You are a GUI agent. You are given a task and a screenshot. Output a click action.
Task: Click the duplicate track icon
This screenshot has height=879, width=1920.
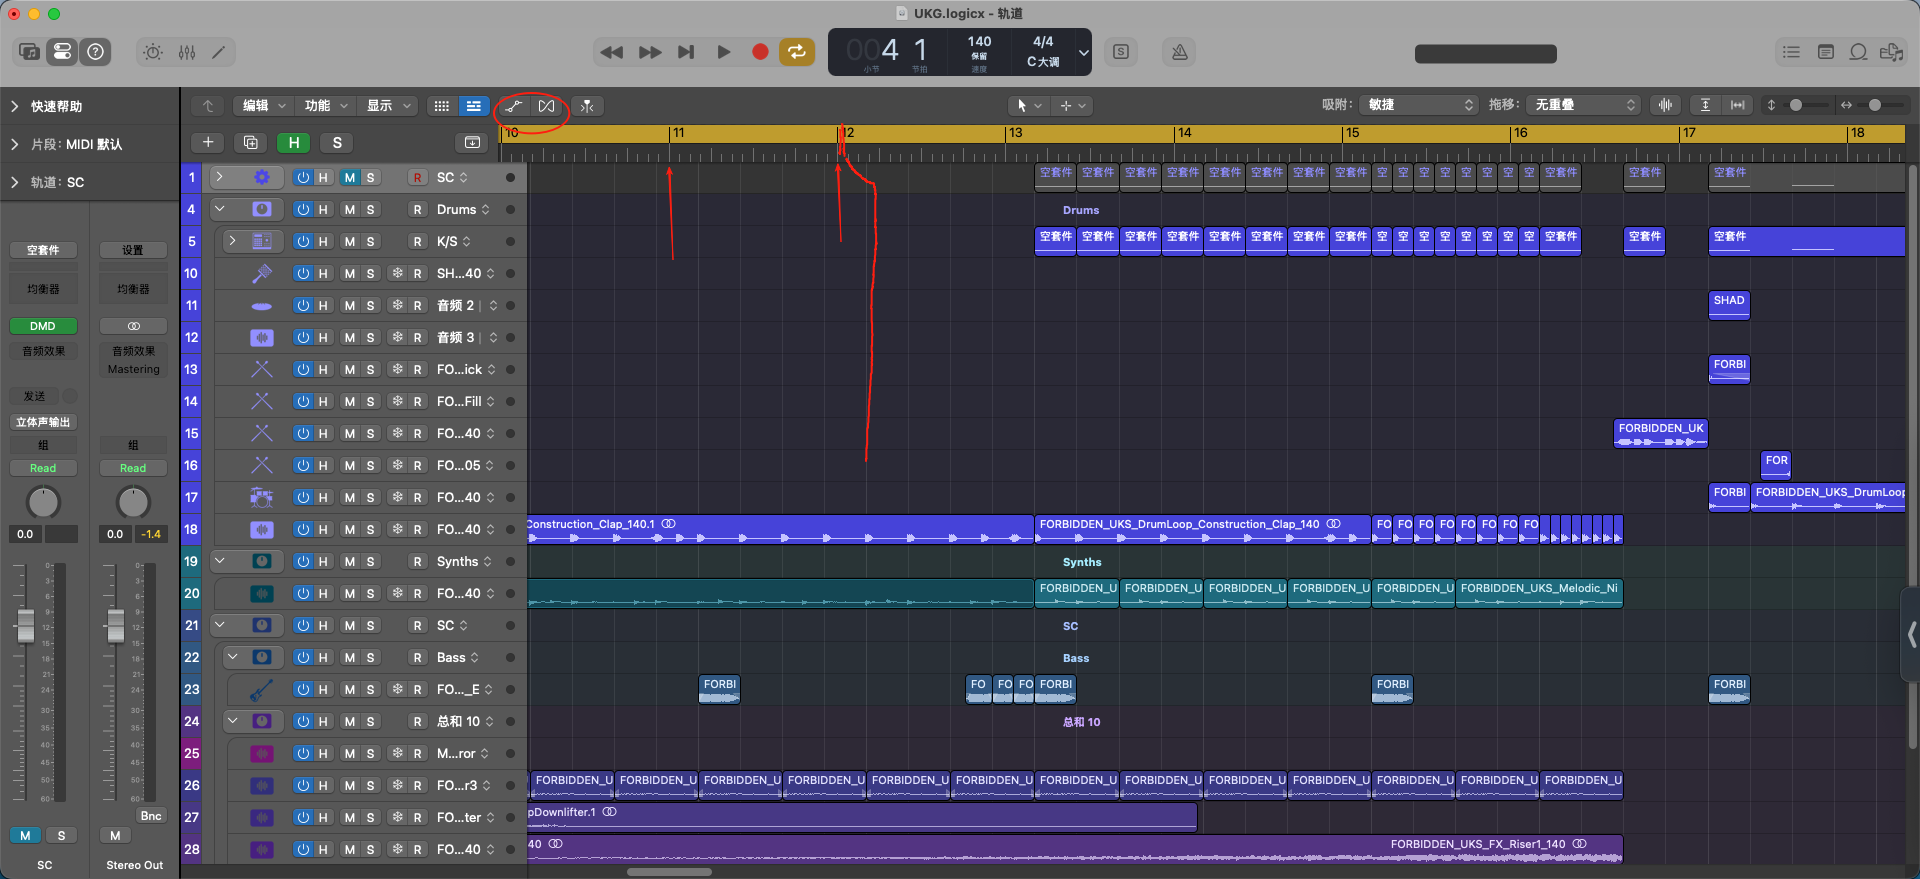251,143
